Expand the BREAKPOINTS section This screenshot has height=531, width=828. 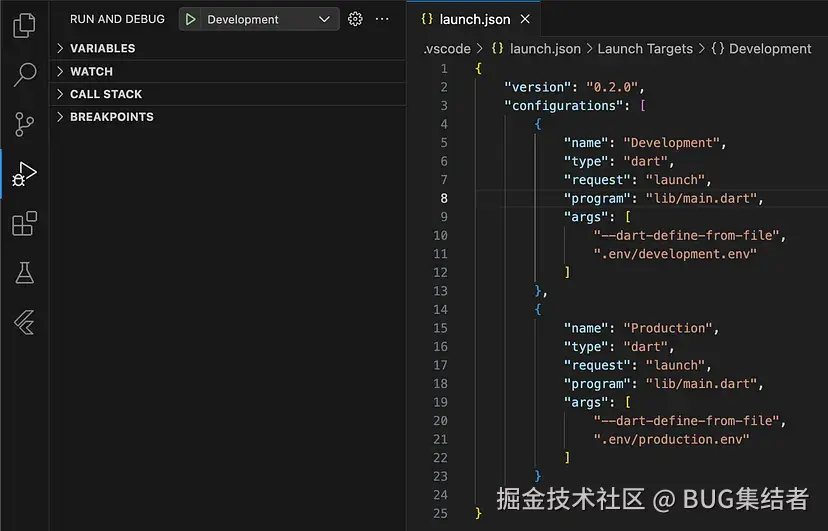(x=228, y=117)
